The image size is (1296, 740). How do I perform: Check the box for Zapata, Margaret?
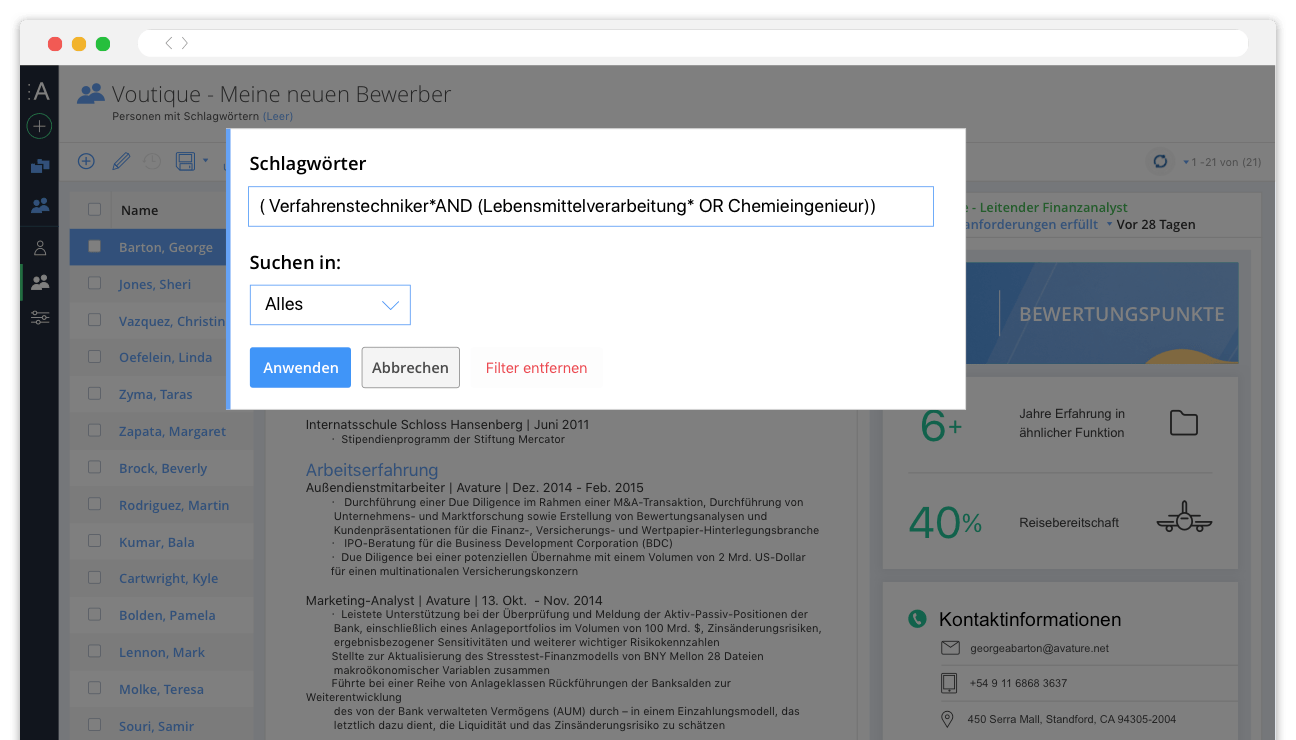point(94,431)
